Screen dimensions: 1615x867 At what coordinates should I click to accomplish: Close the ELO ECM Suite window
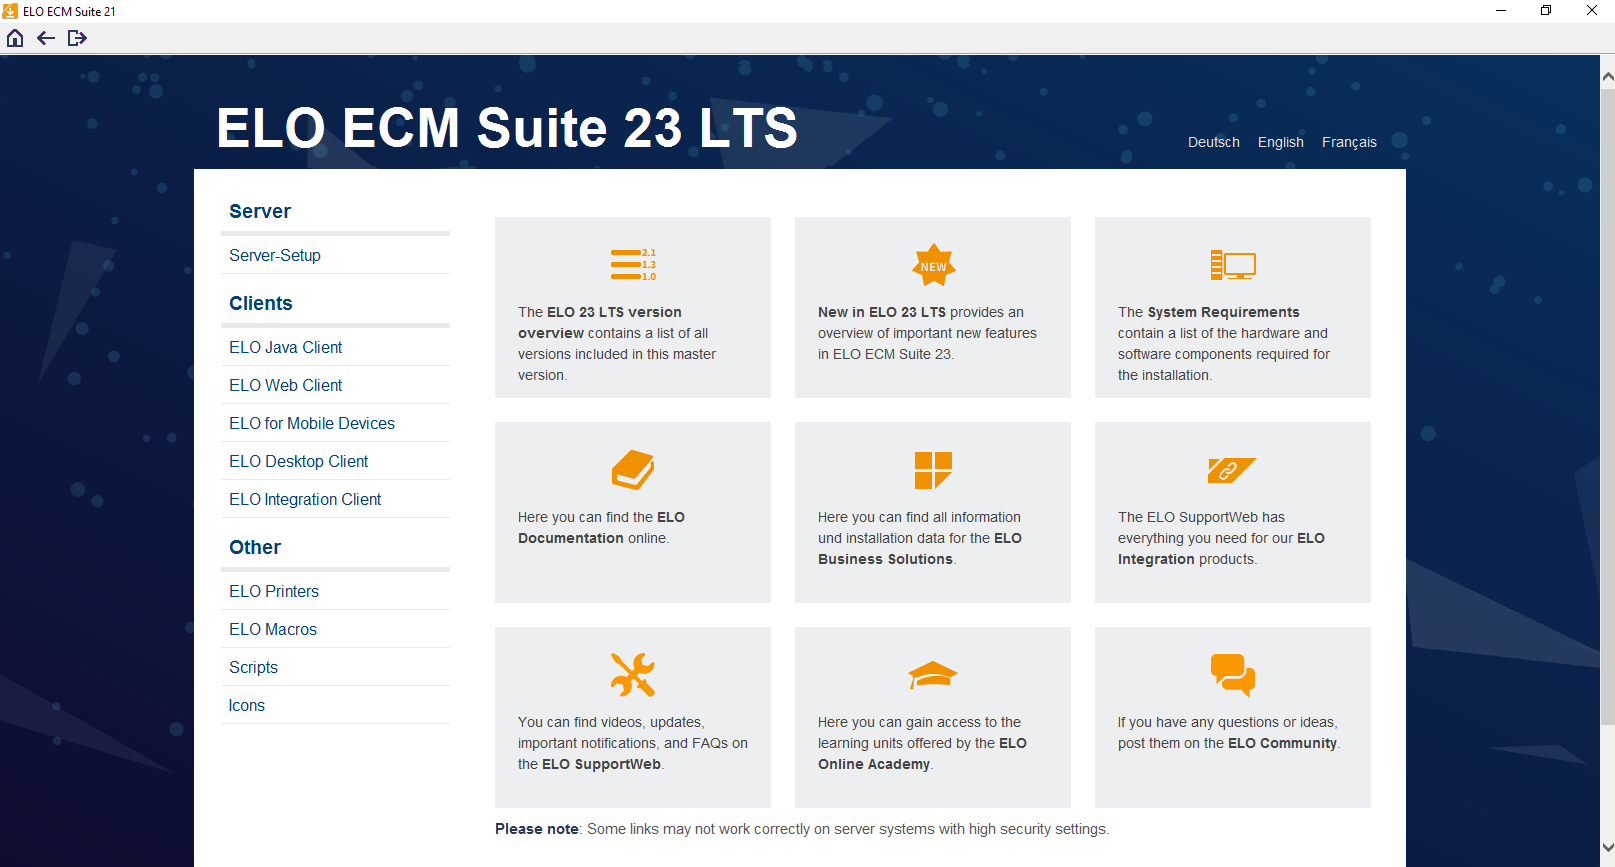[1592, 11]
